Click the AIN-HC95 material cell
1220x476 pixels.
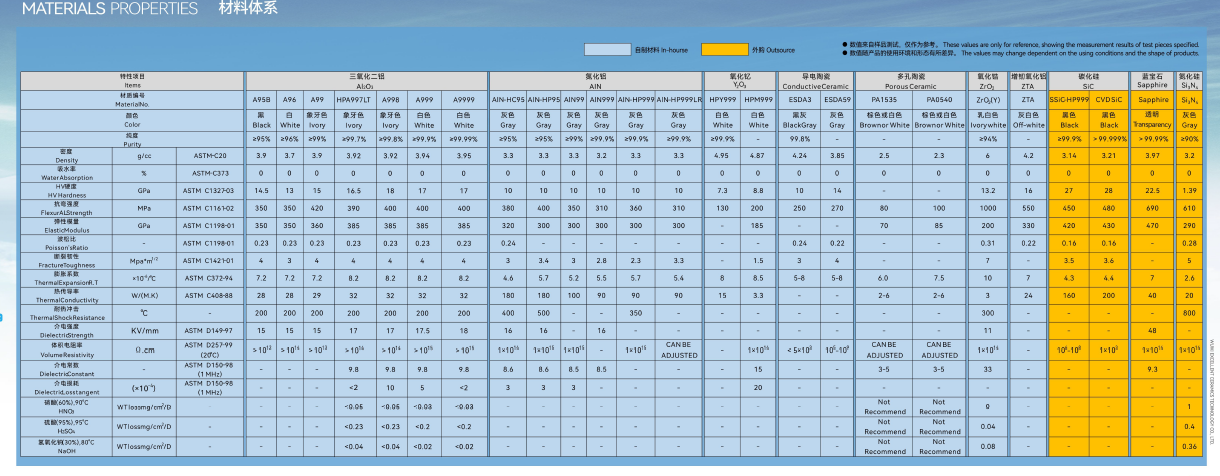click(507, 100)
